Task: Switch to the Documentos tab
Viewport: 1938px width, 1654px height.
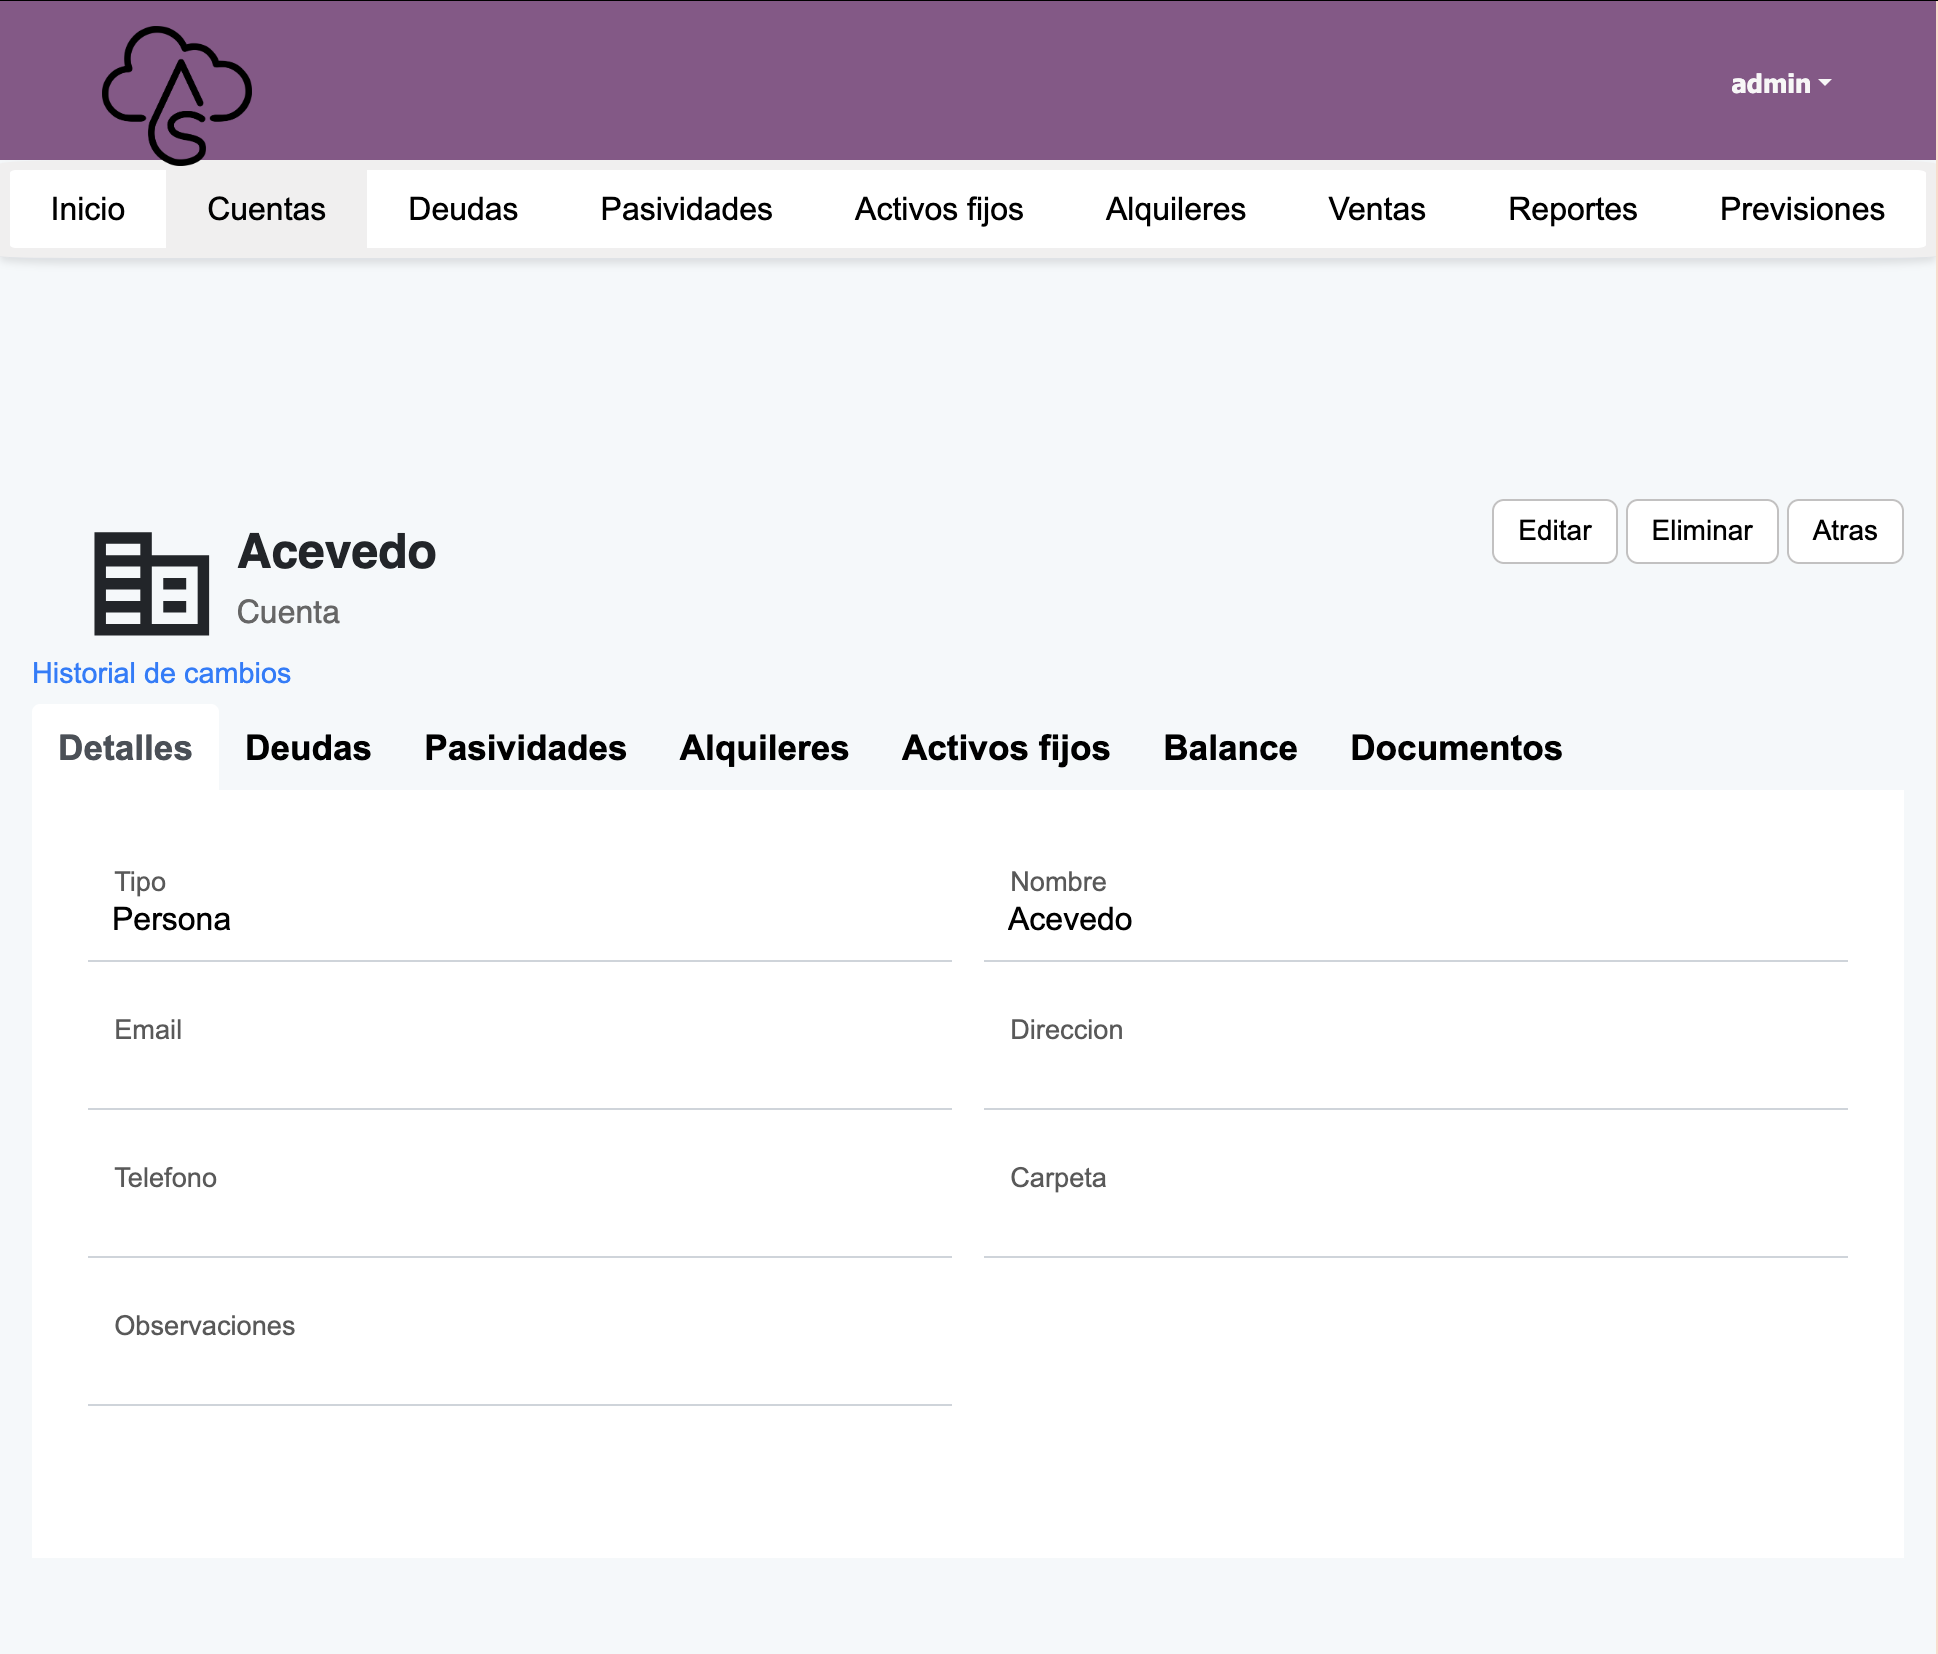Action: click(1455, 748)
